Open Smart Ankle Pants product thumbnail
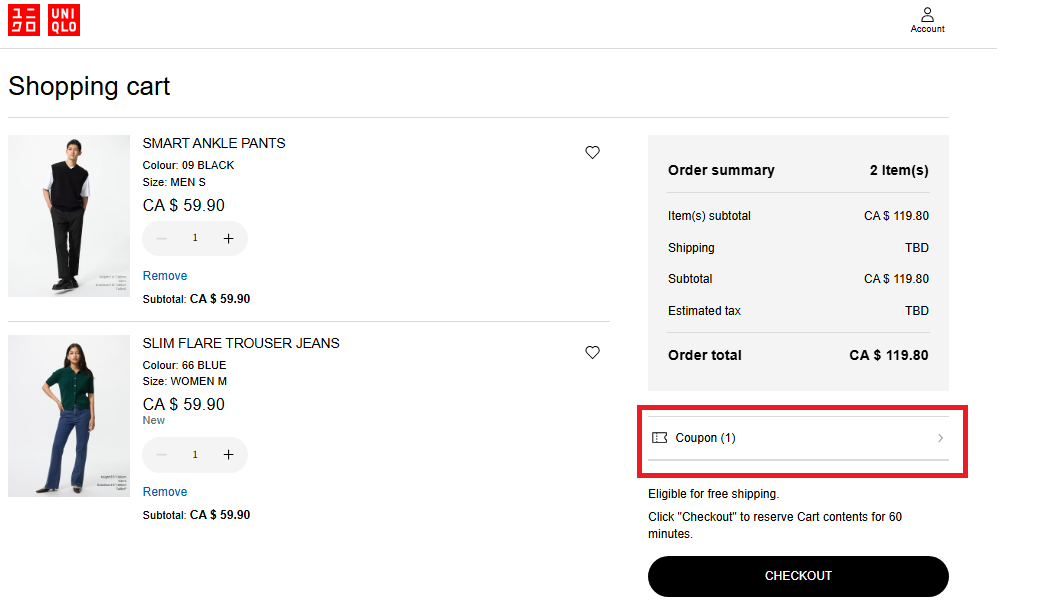Image resolution: width=1047 pixels, height=615 pixels. [69, 216]
